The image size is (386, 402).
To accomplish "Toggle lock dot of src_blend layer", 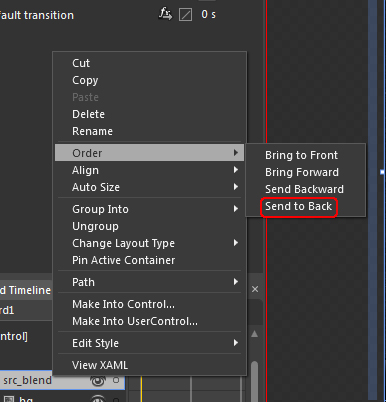I will 116,380.
